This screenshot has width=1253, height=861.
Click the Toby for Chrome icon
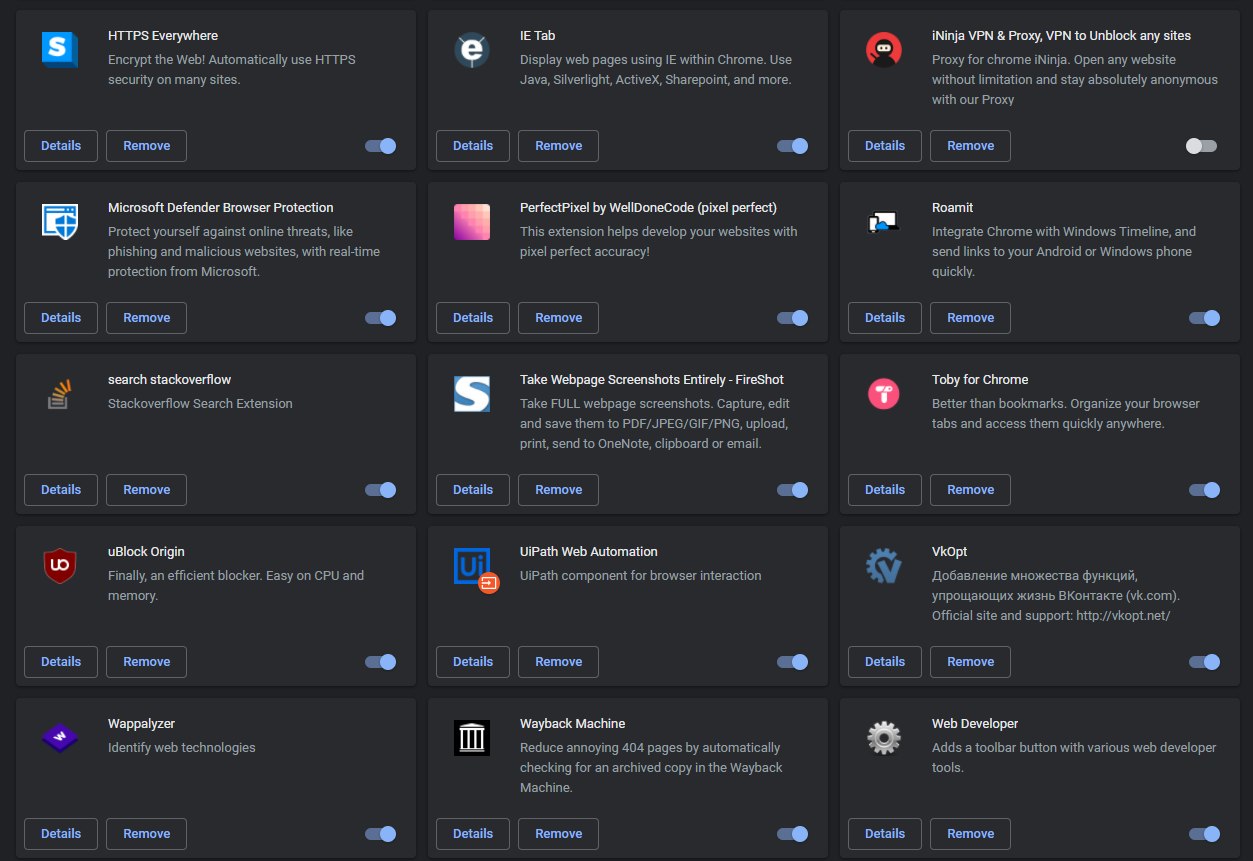(884, 394)
